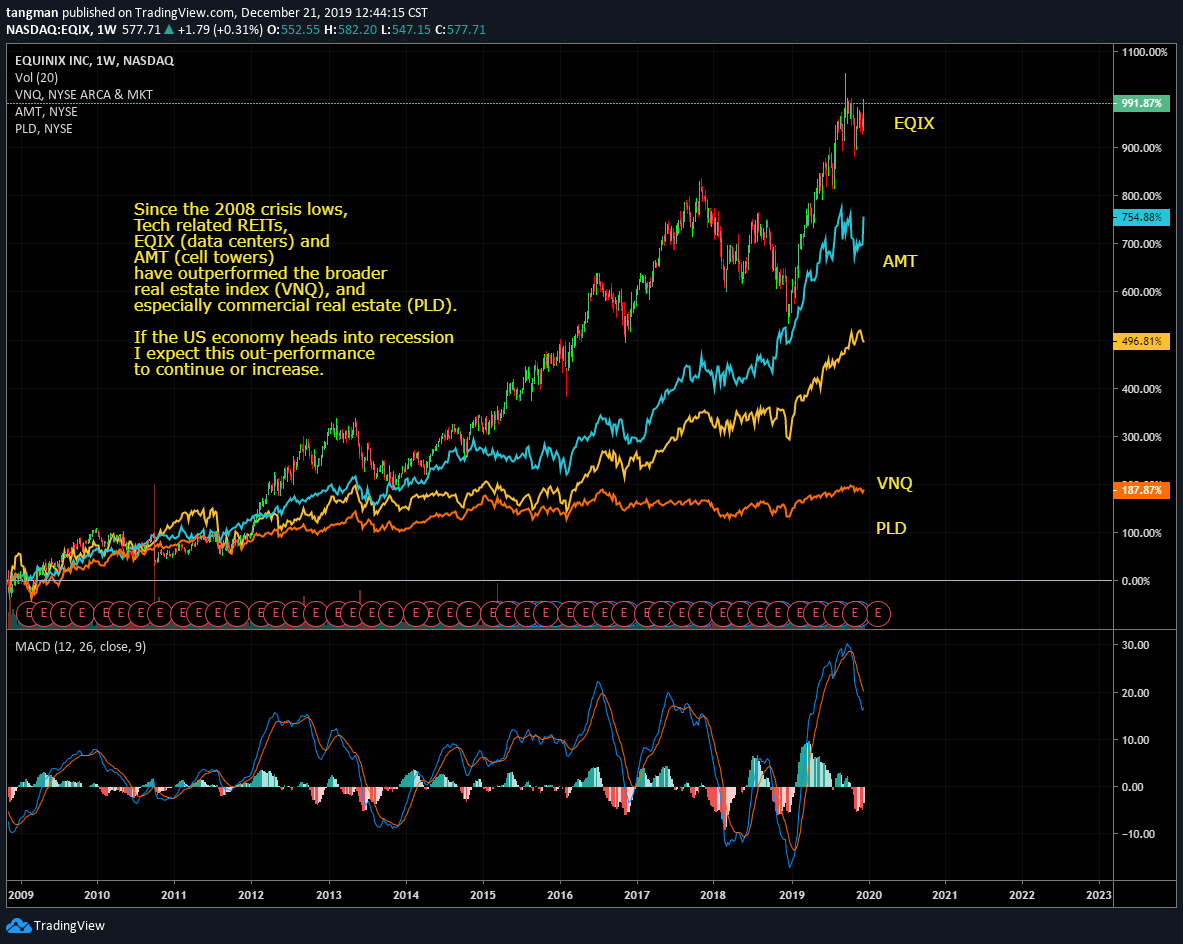Image resolution: width=1183 pixels, height=944 pixels.
Task: Select the 'PLD, NYSE' legend entry
Action: [x=44, y=129]
